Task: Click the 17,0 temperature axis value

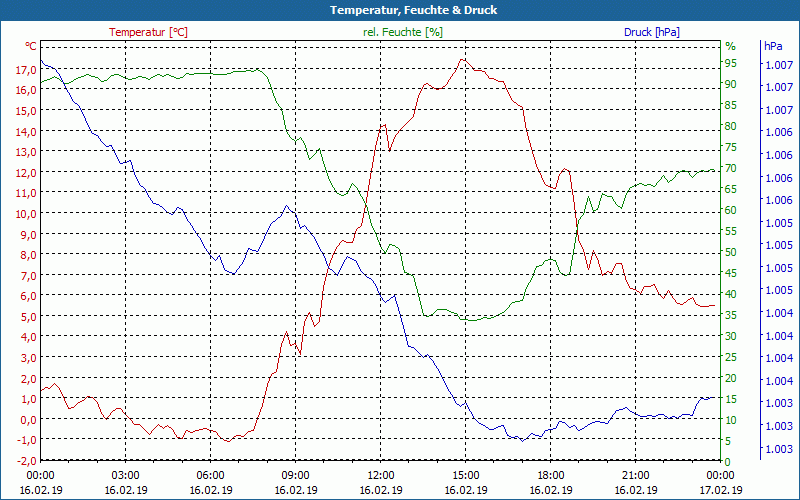Action: click(x=26, y=70)
